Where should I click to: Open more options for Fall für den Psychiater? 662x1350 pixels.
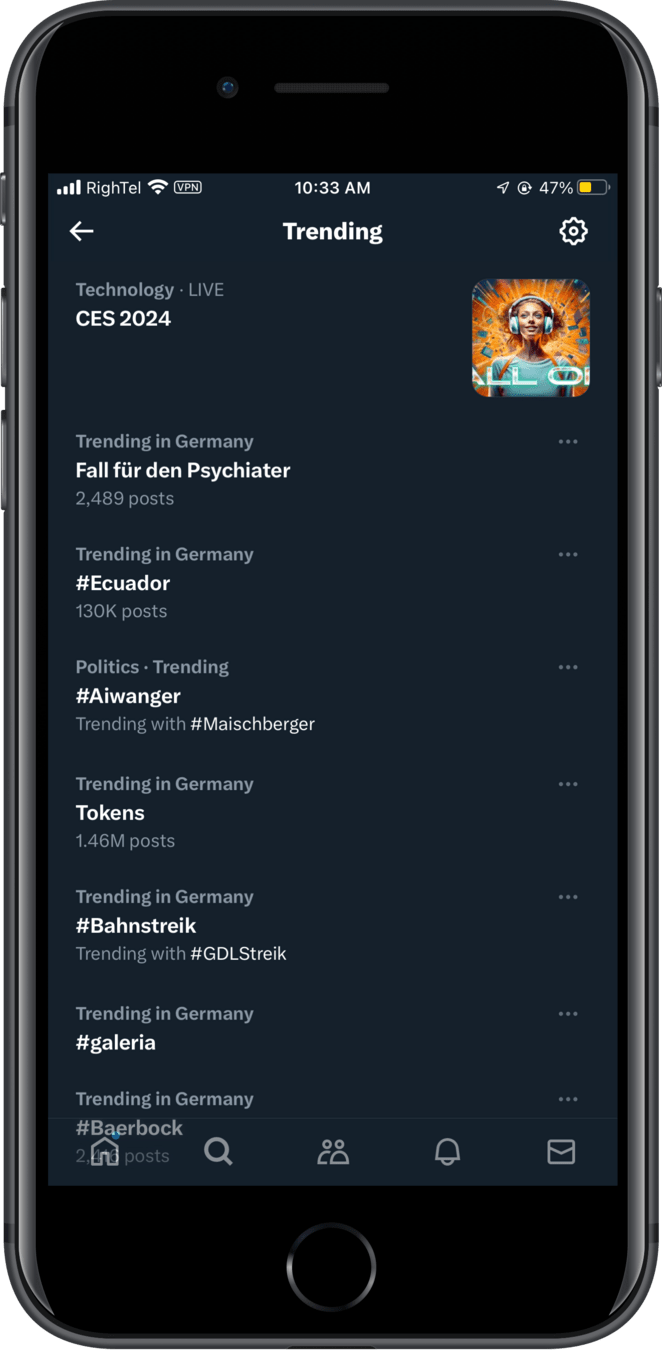568,442
